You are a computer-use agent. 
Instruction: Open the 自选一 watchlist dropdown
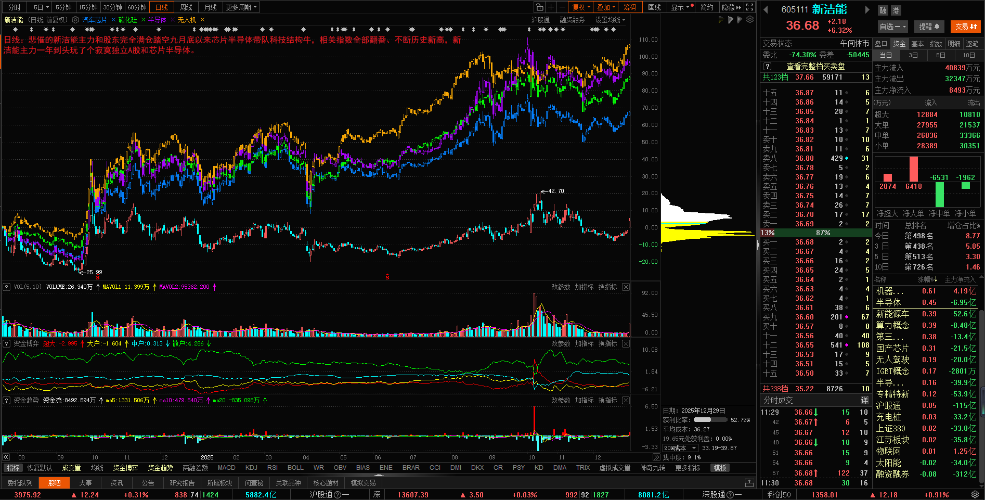pyautogui.click(x=892, y=26)
